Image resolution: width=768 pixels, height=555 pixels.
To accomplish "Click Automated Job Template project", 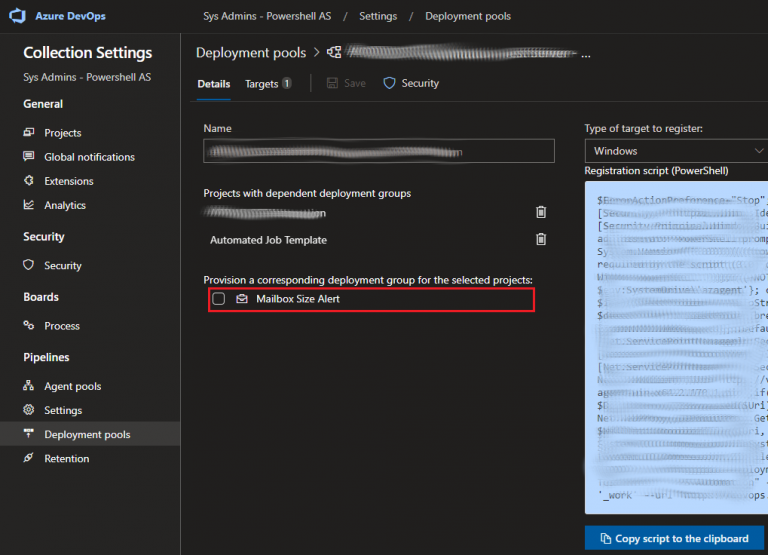I will tap(268, 240).
